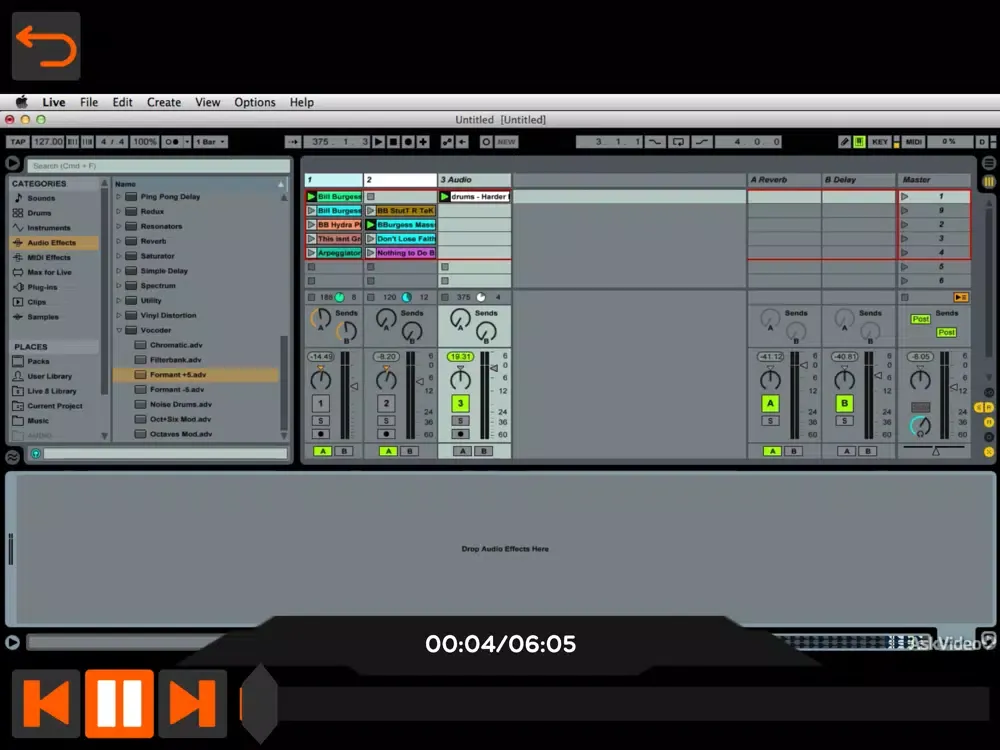Open the Create menu

coord(164,102)
